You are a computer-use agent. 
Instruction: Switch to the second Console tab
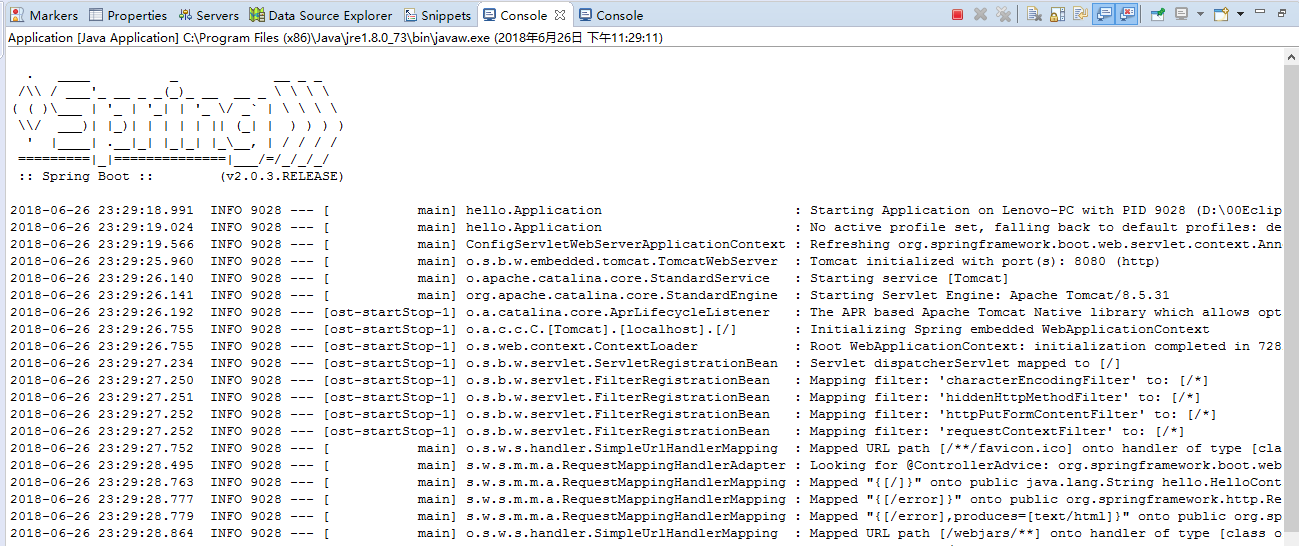point(610,15)
